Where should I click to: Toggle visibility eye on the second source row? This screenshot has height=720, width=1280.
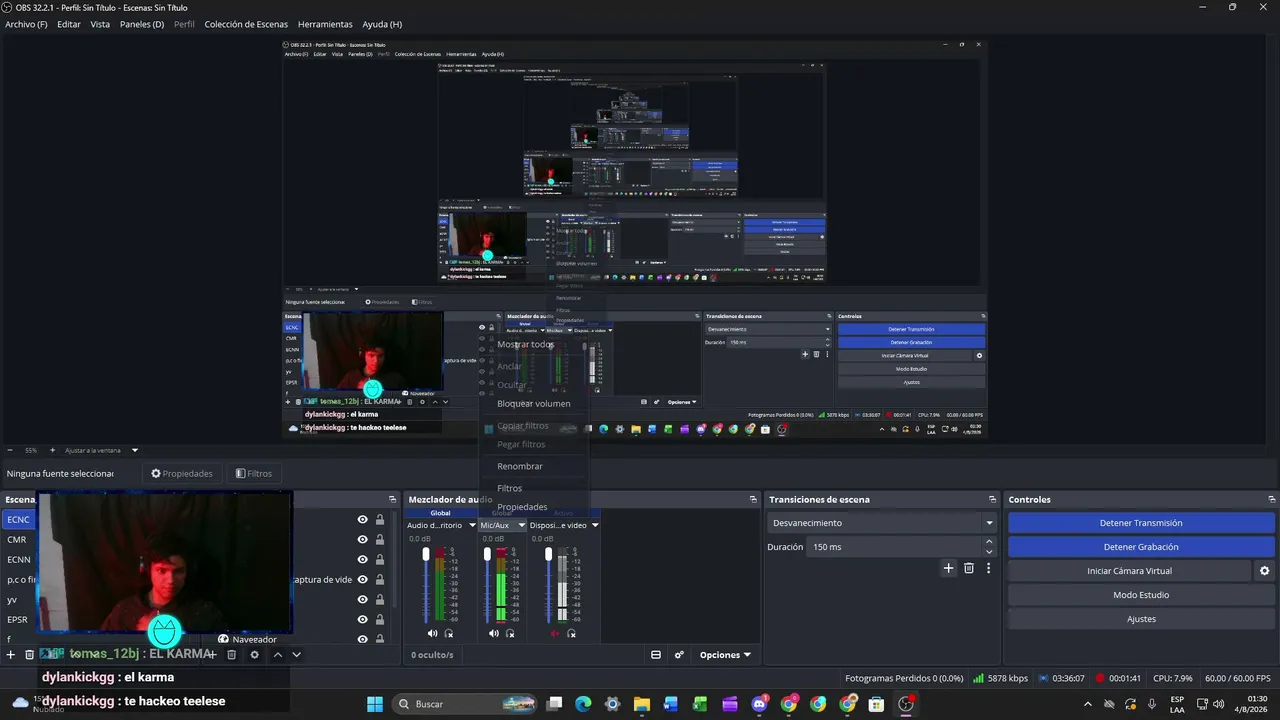363,539
